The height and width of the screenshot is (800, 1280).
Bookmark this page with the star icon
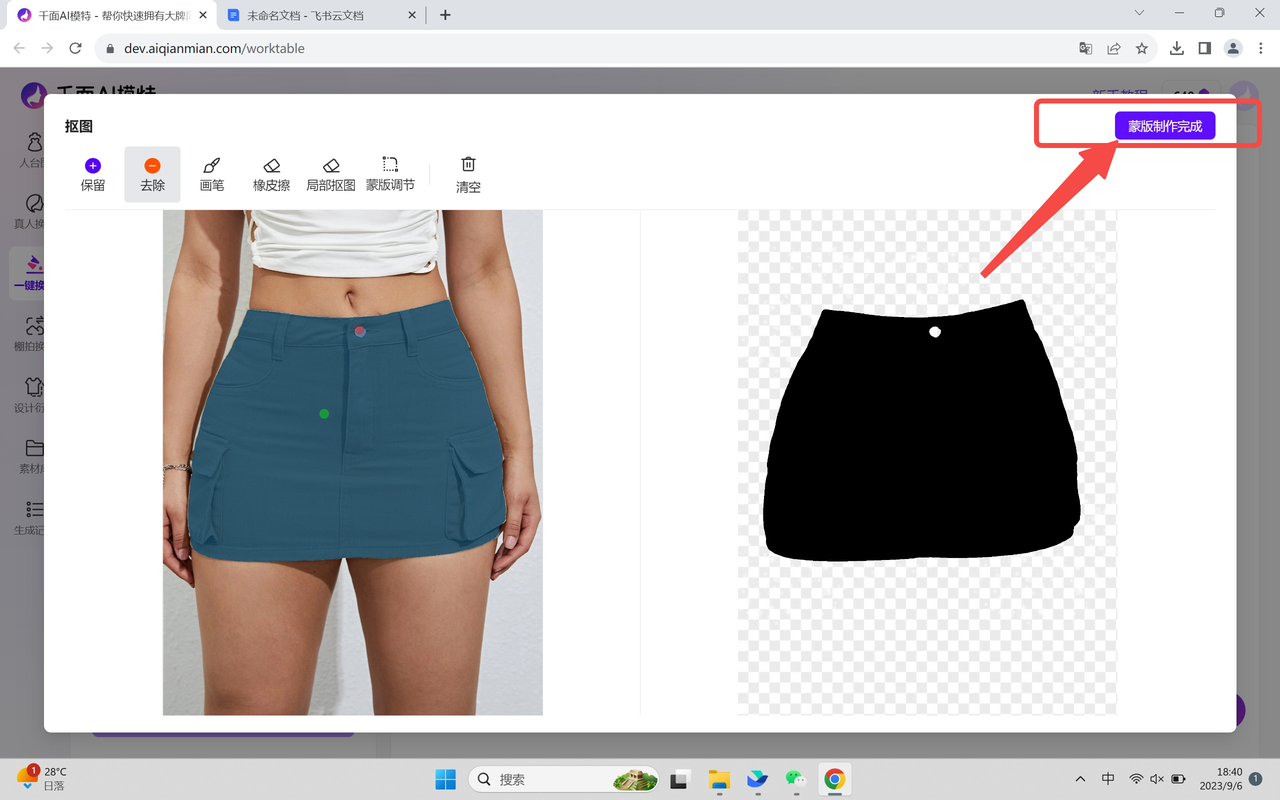click(1142, 48)
